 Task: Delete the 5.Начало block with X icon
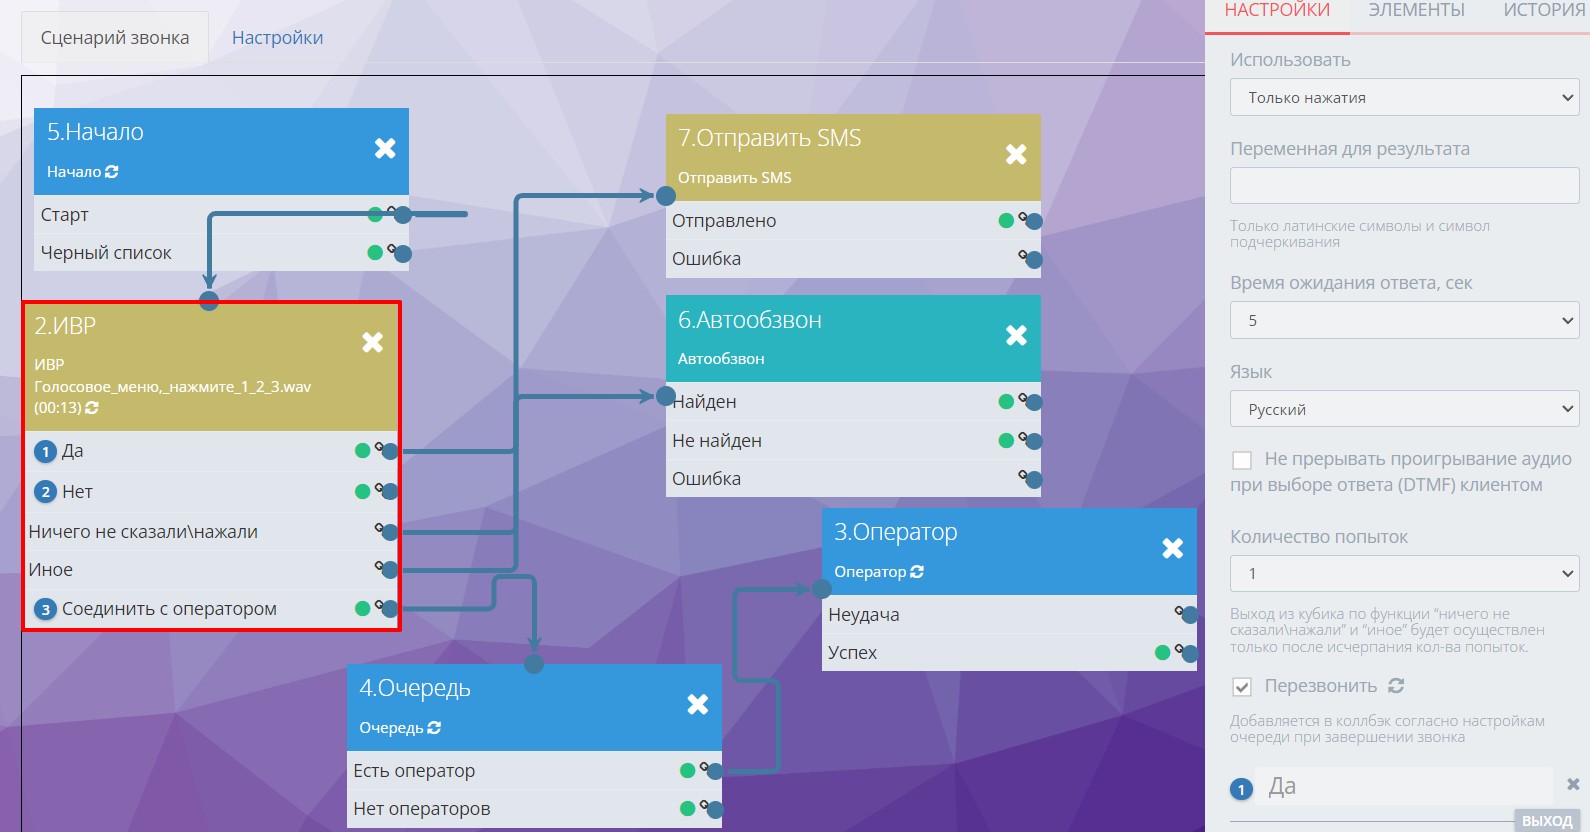point(385,149)
